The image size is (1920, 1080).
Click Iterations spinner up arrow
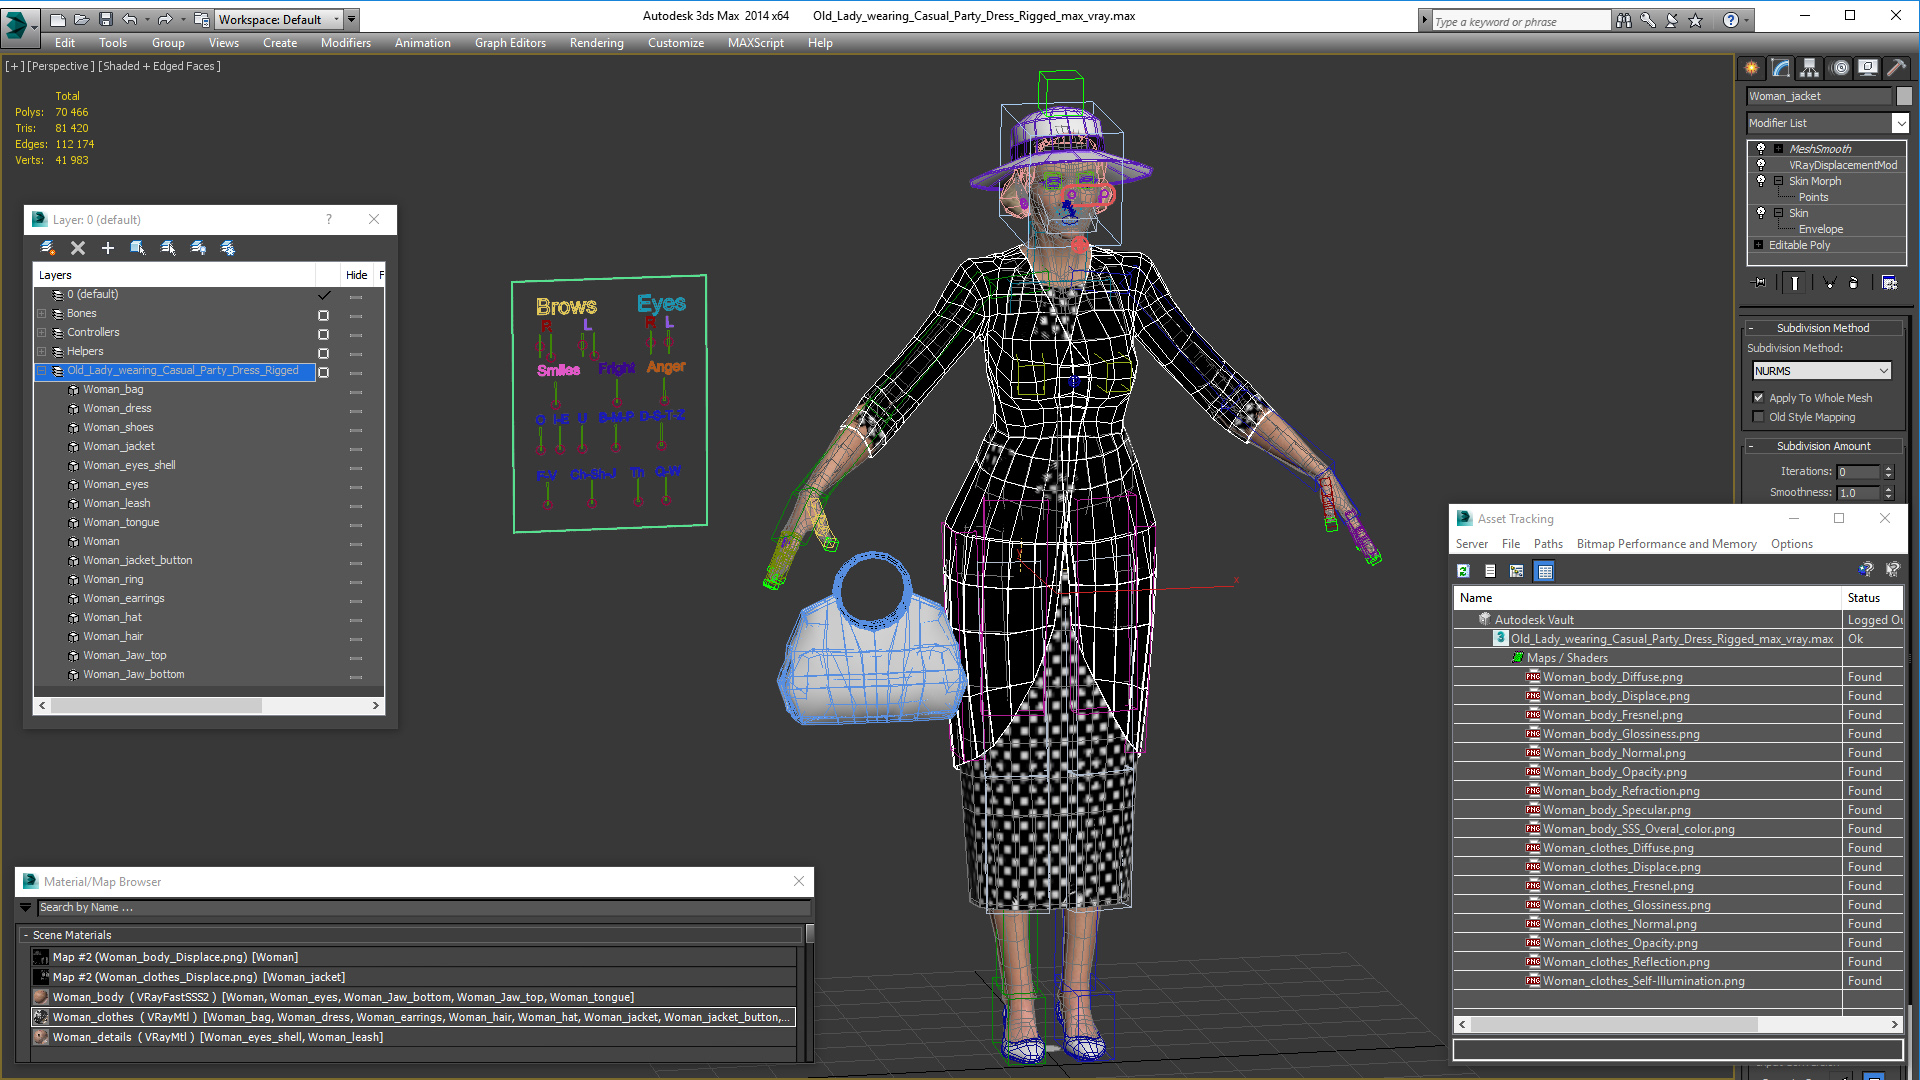(x=1889, y=468)
